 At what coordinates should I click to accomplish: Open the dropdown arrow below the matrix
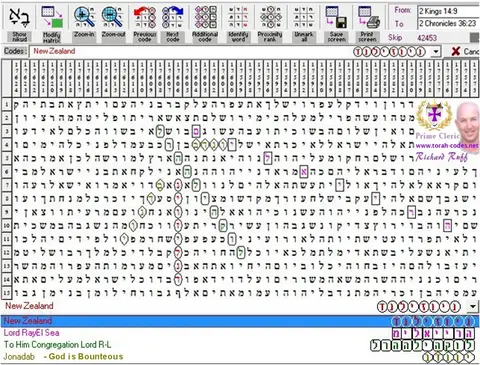point(473,306)
